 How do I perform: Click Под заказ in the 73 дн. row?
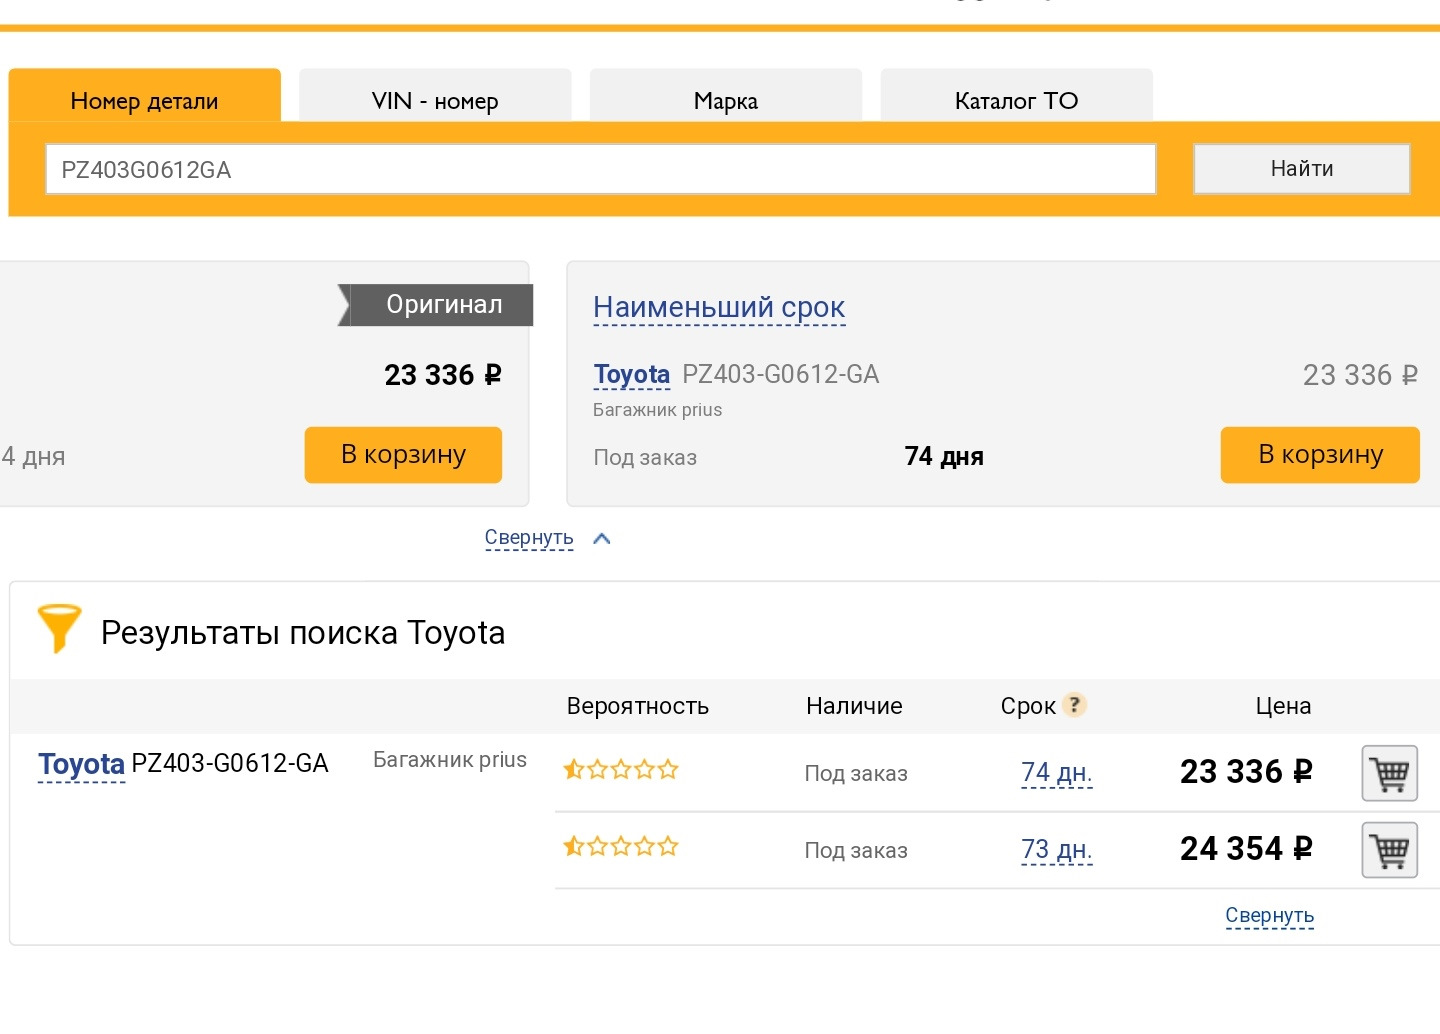(x=856, y=851)
